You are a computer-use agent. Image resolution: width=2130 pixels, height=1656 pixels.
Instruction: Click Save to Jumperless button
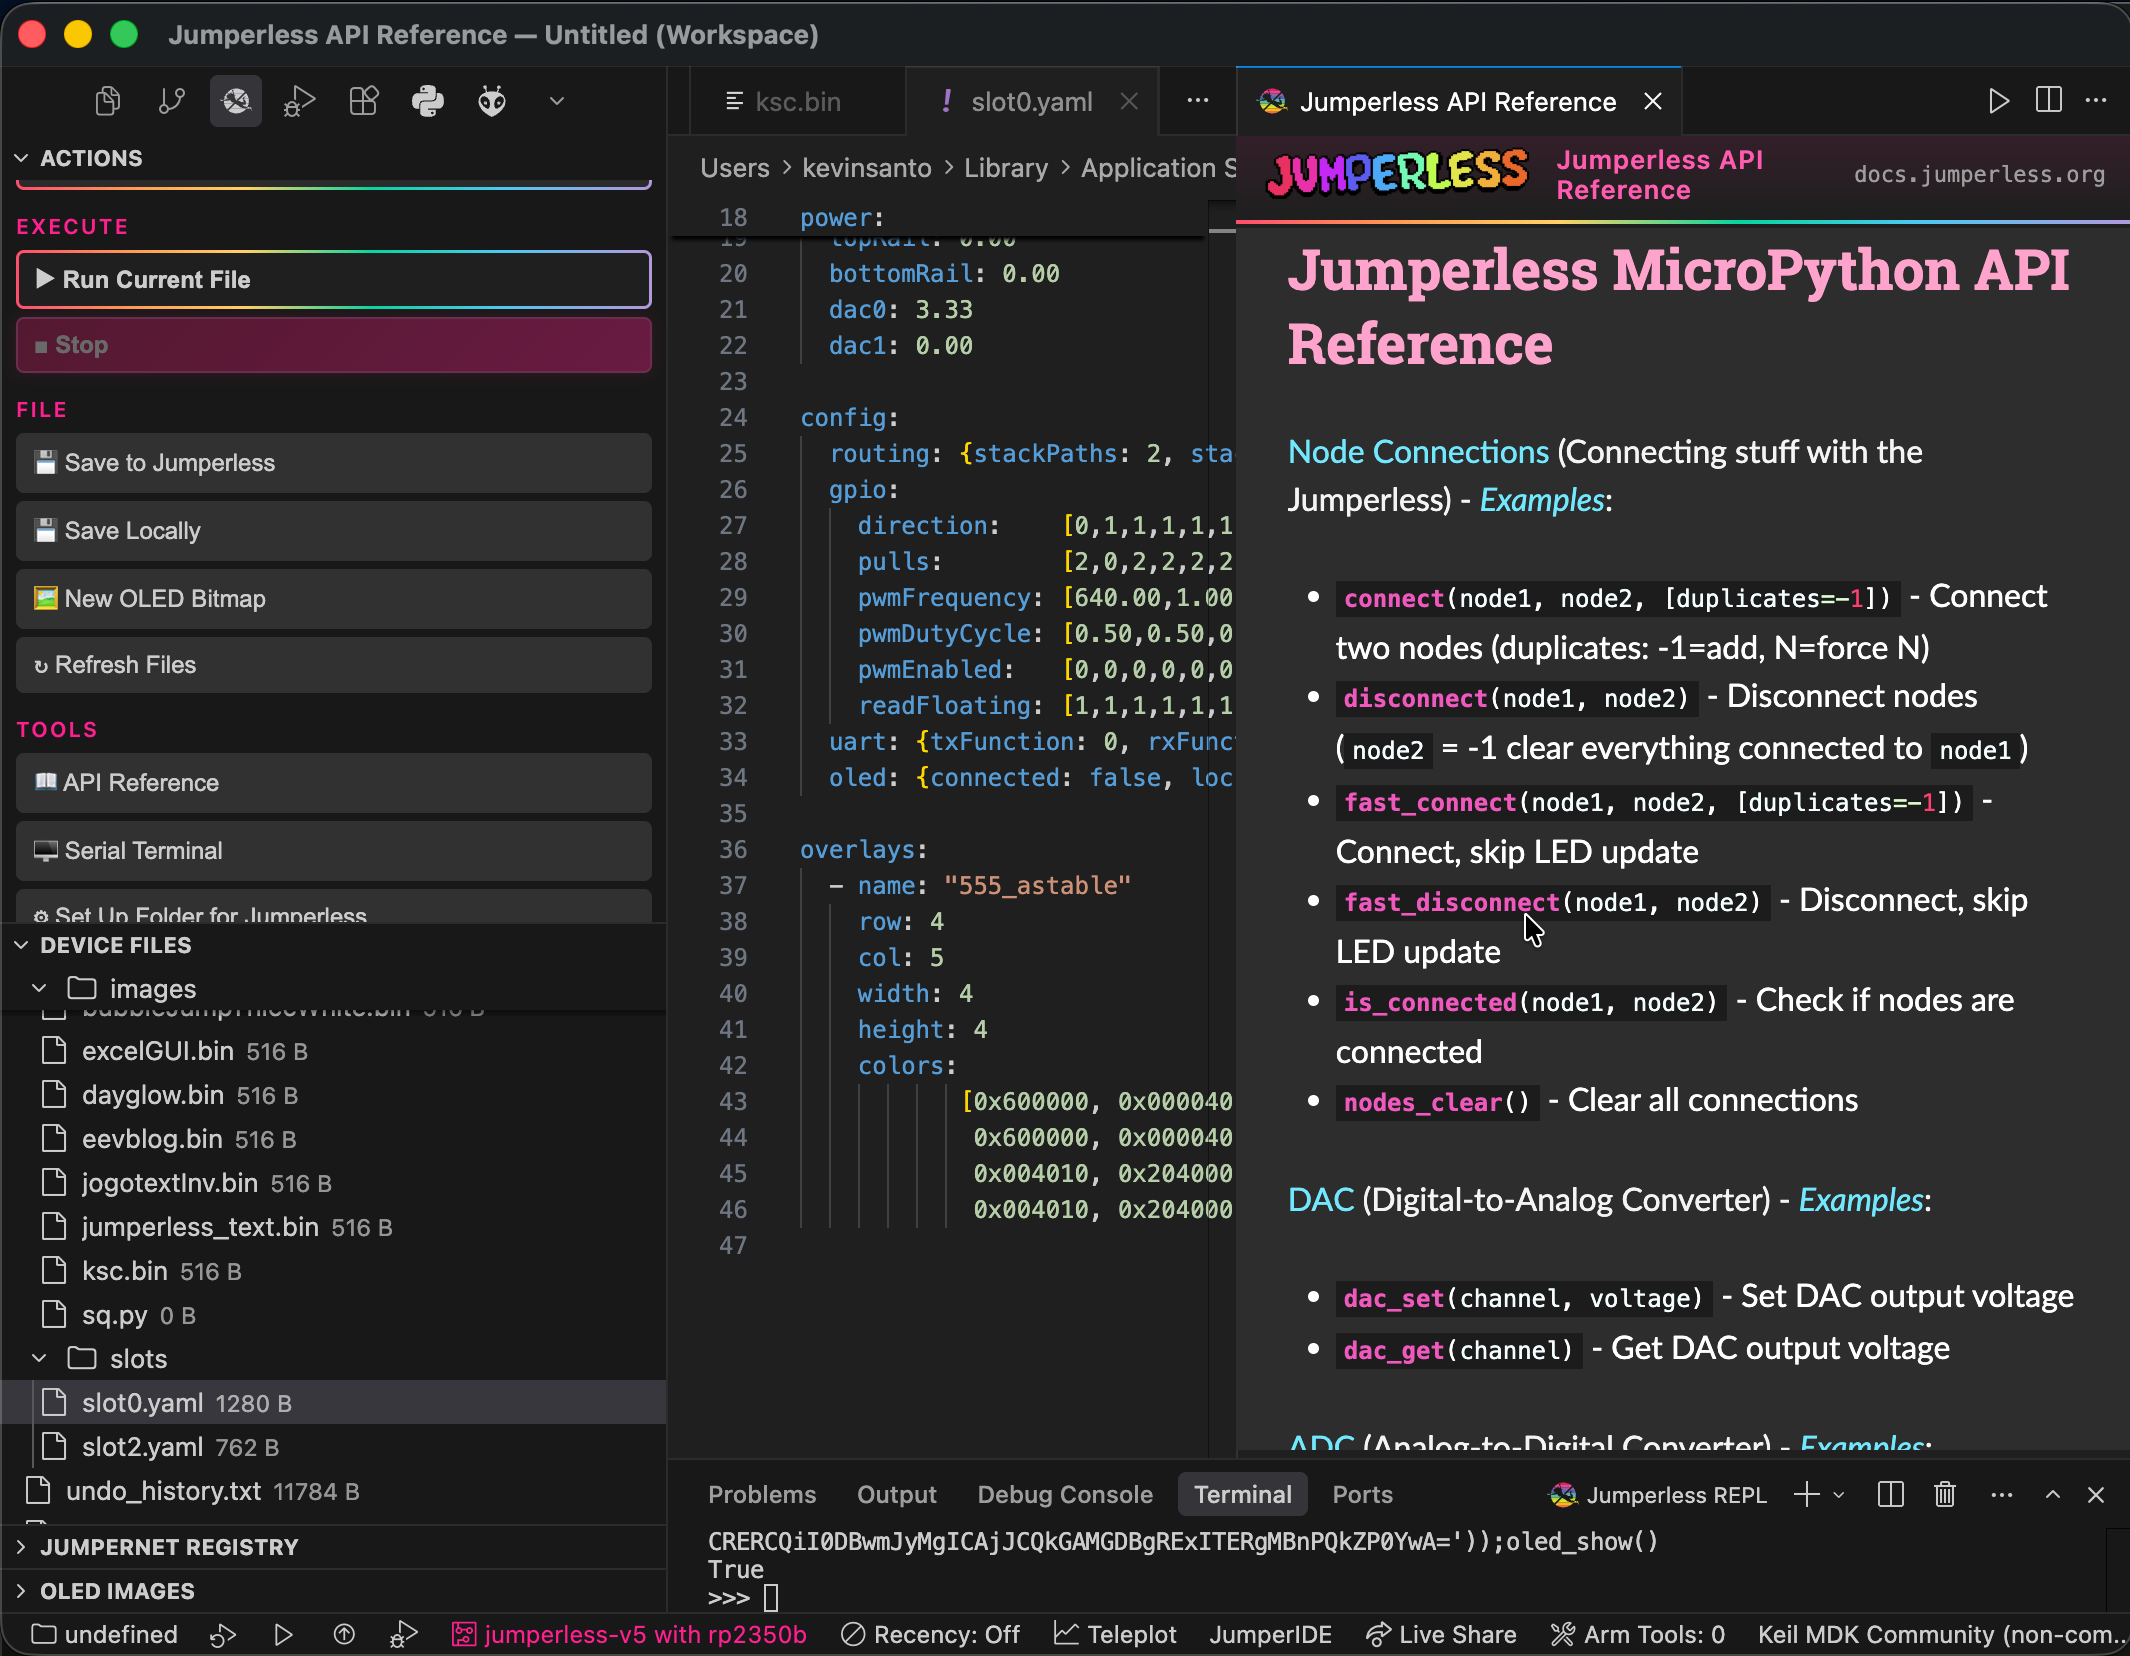click(334, 463)
